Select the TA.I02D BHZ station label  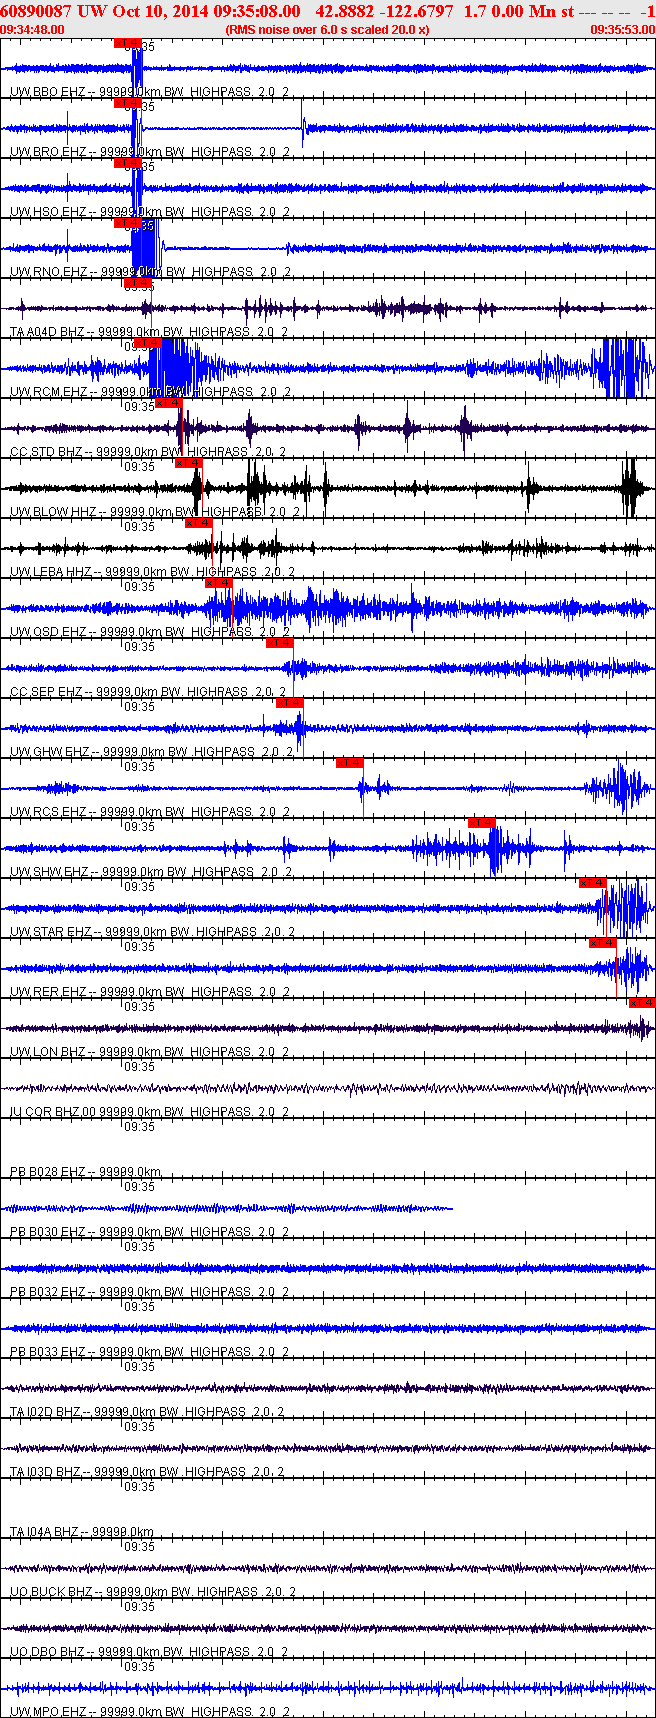point(147,1412)
